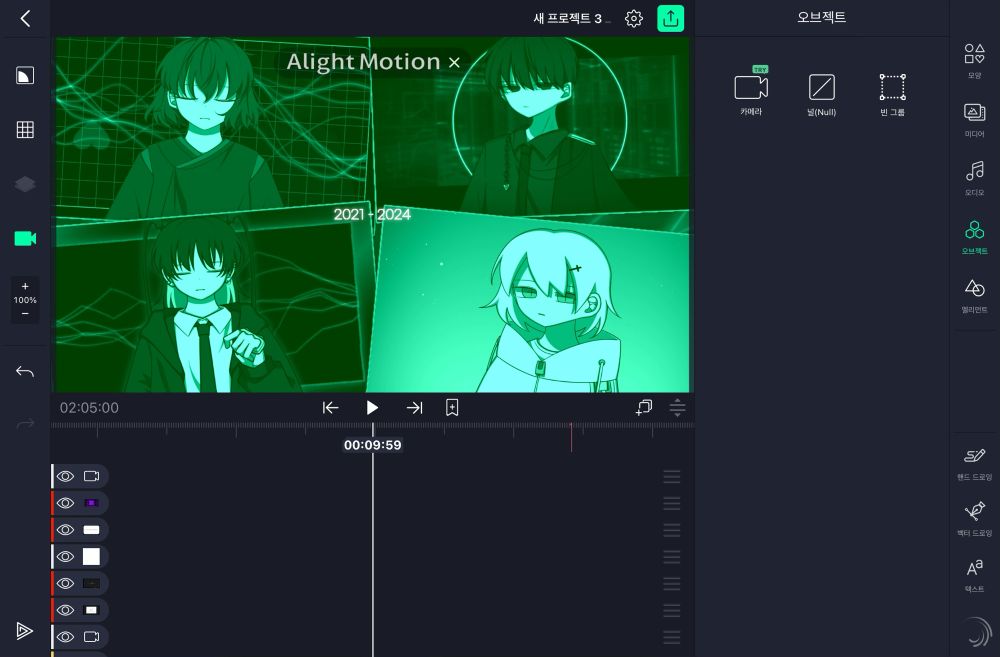The image size is (1000, 657).
Task: Tap the green export share button
Action: coord(670,18)
